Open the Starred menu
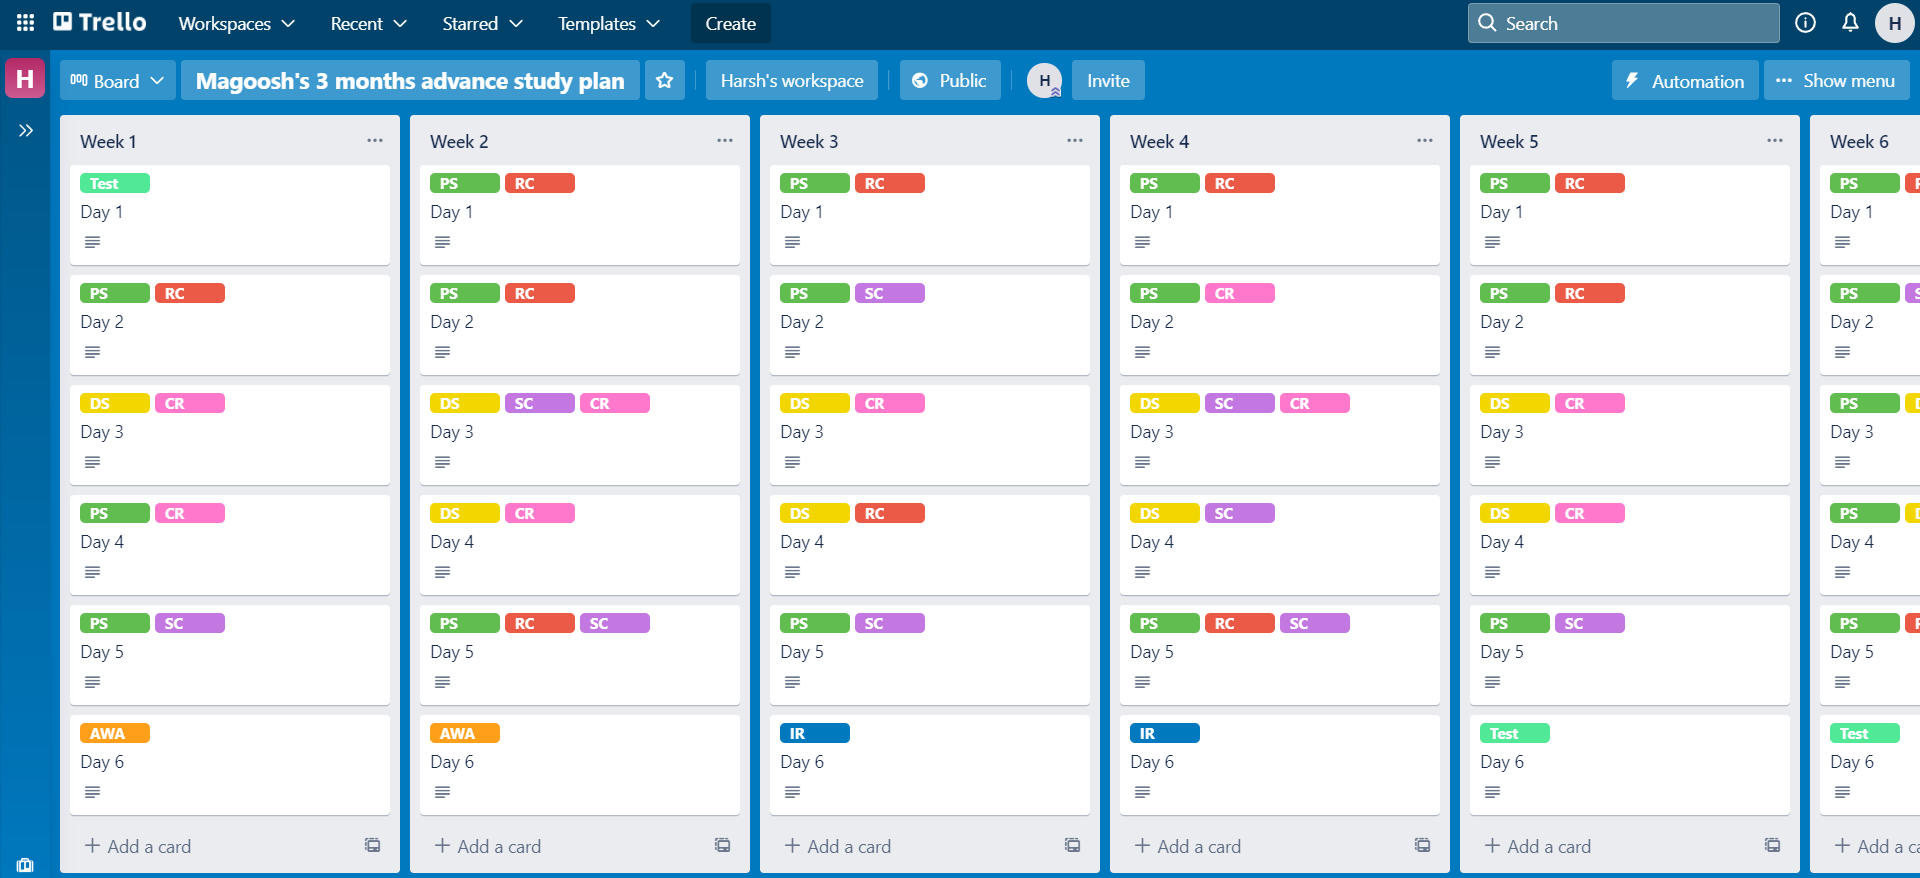1920x878 pixels. point(482,23)
